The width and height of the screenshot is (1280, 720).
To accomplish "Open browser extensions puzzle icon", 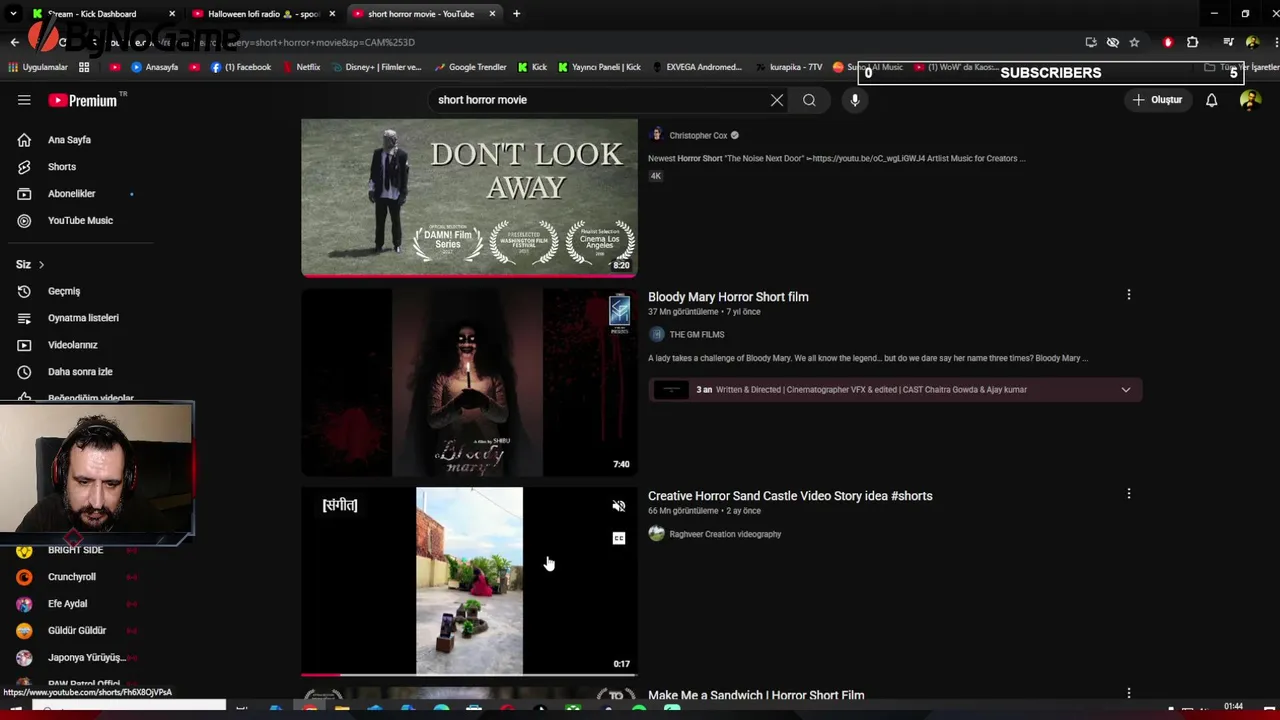I will coord(1192,42).
